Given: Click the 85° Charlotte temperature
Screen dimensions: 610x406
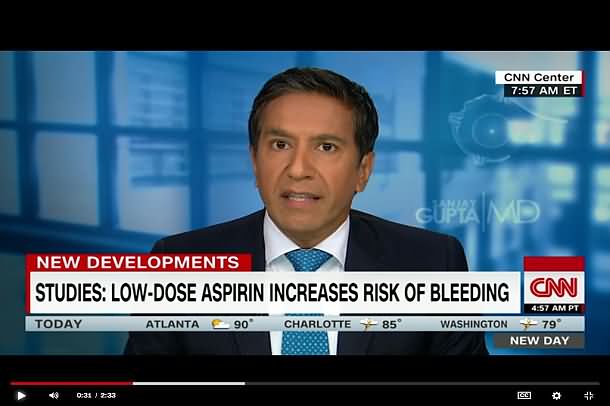Looking at the screenshot, I should (x=392, y=324).
